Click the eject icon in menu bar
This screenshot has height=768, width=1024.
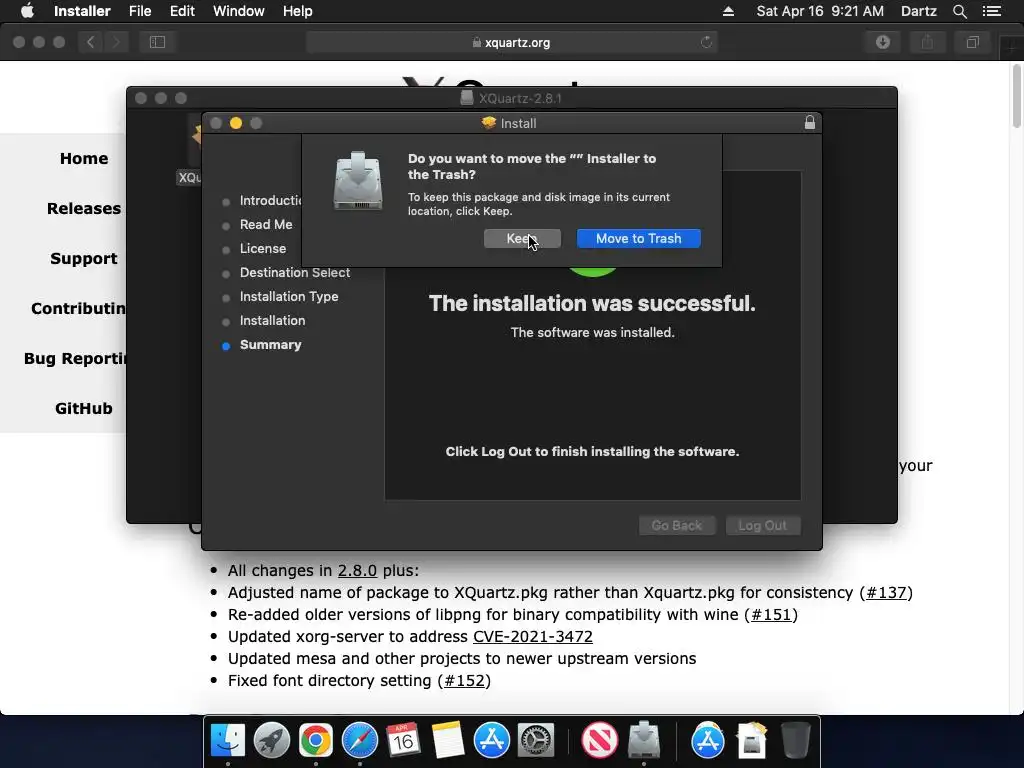click(x=728, y=11)
